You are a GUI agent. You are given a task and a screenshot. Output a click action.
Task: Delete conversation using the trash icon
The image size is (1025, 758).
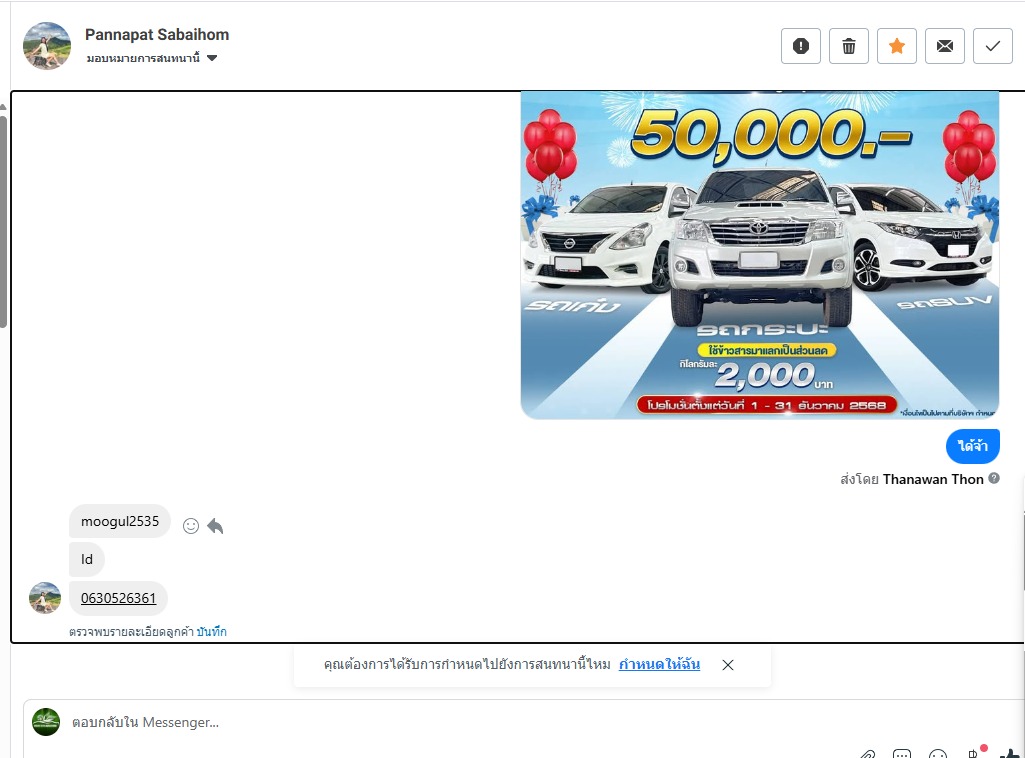849,46
